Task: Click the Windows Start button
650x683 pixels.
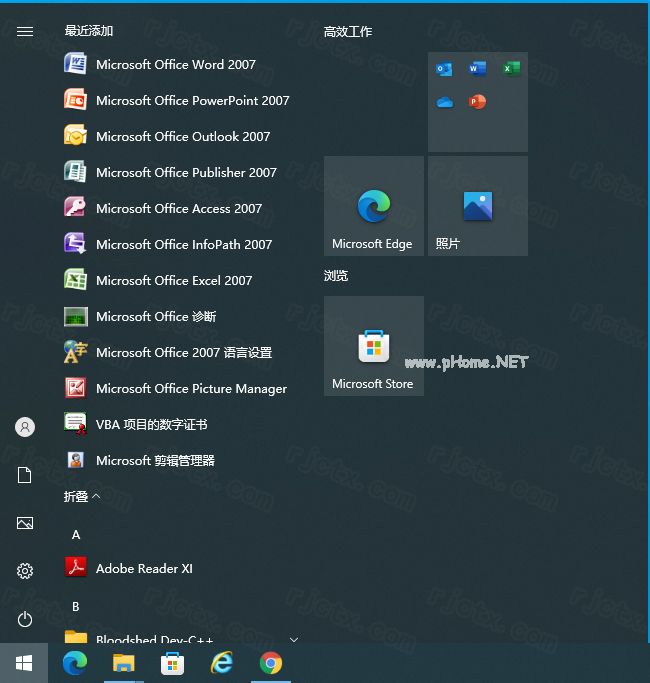Action: click(24, 663)
